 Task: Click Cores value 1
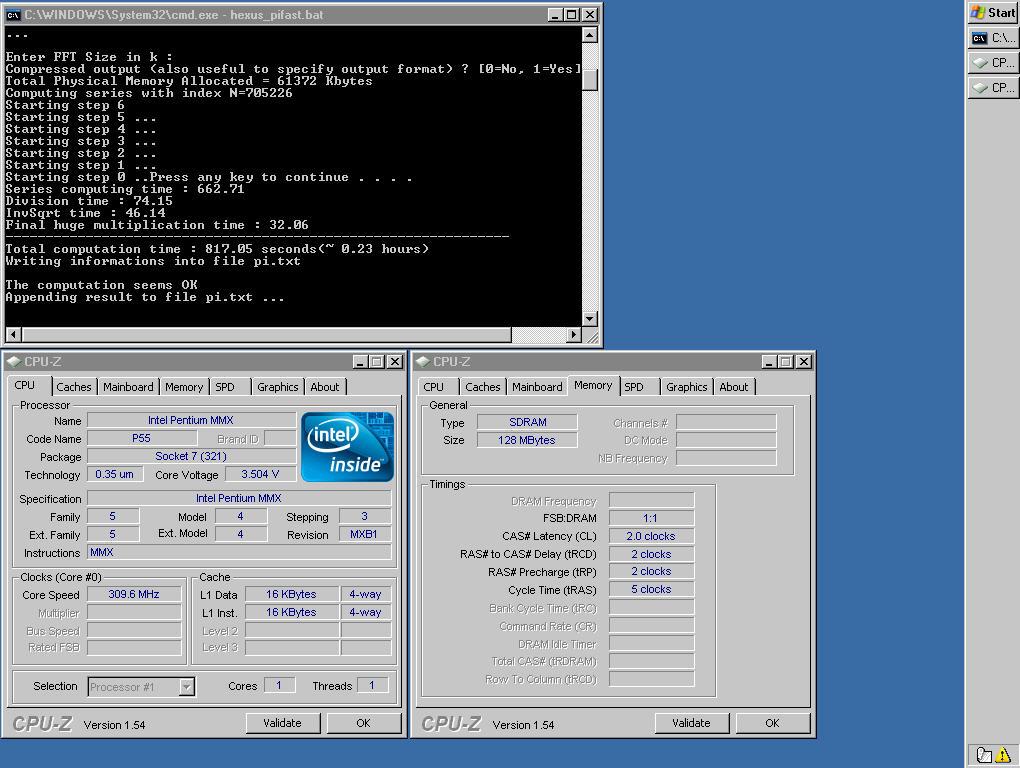(279, 685)
